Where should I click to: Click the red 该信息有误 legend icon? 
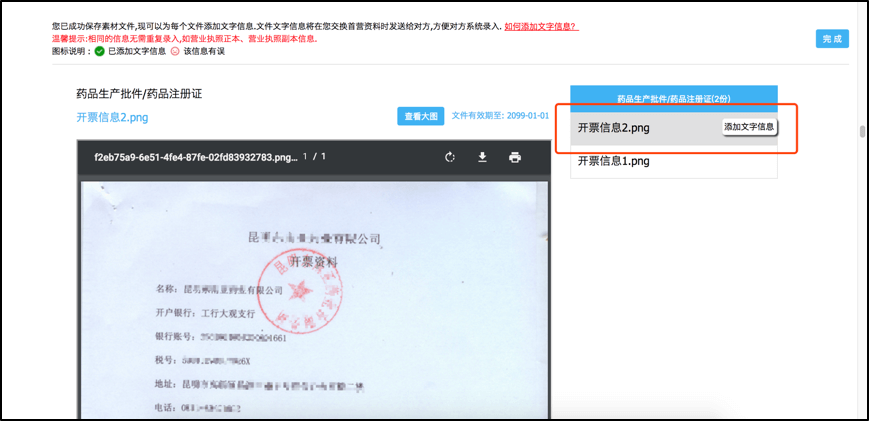click(175, 52)
